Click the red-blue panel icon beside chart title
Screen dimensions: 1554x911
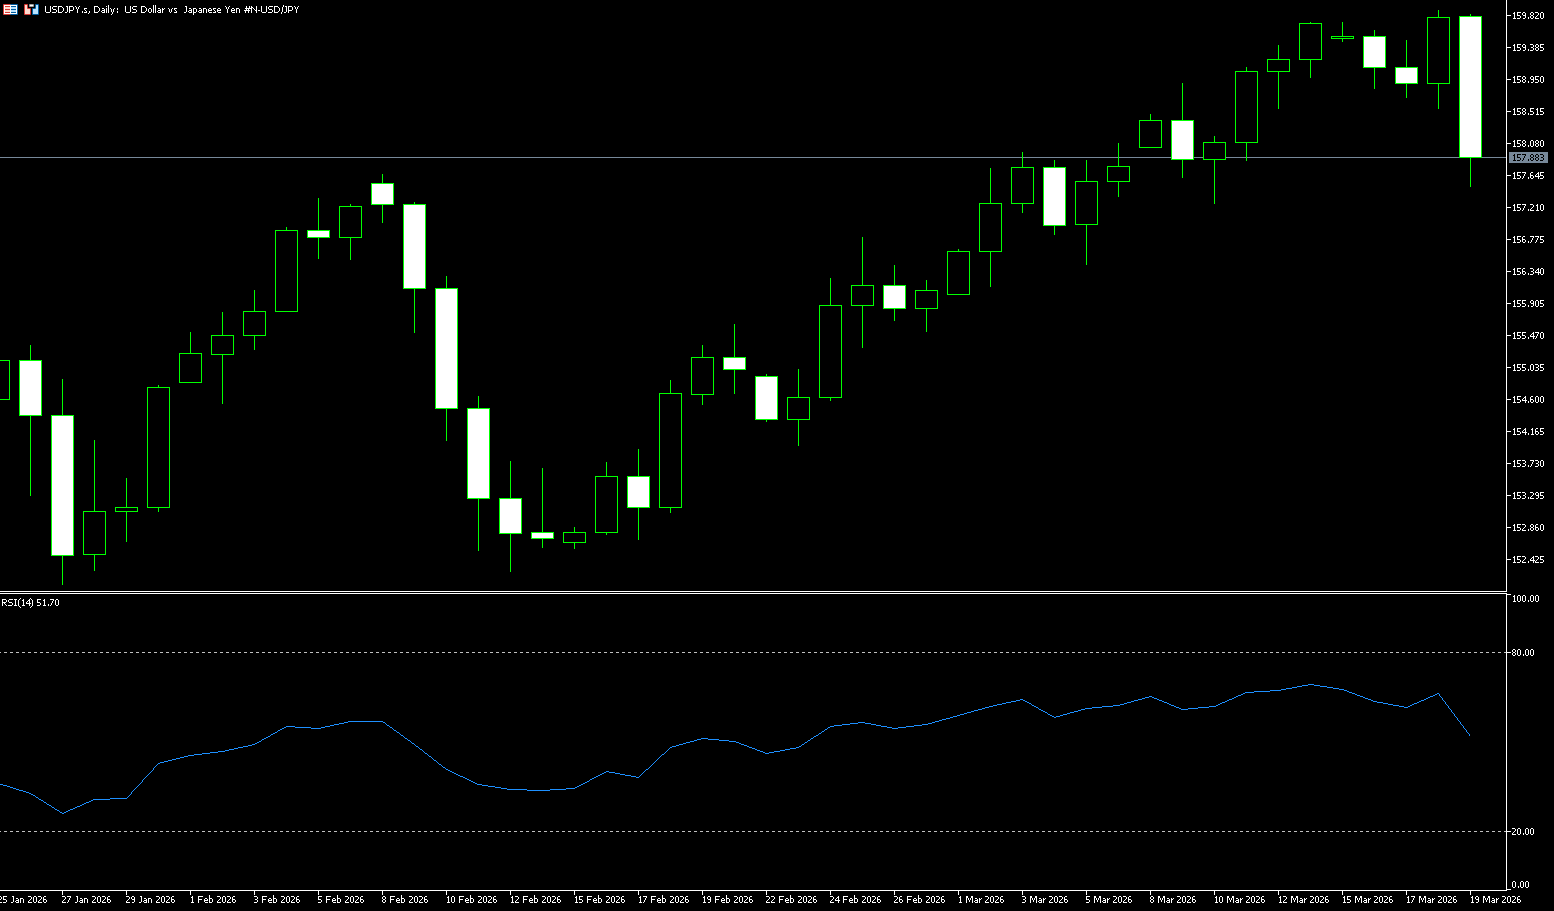point(31,9)
